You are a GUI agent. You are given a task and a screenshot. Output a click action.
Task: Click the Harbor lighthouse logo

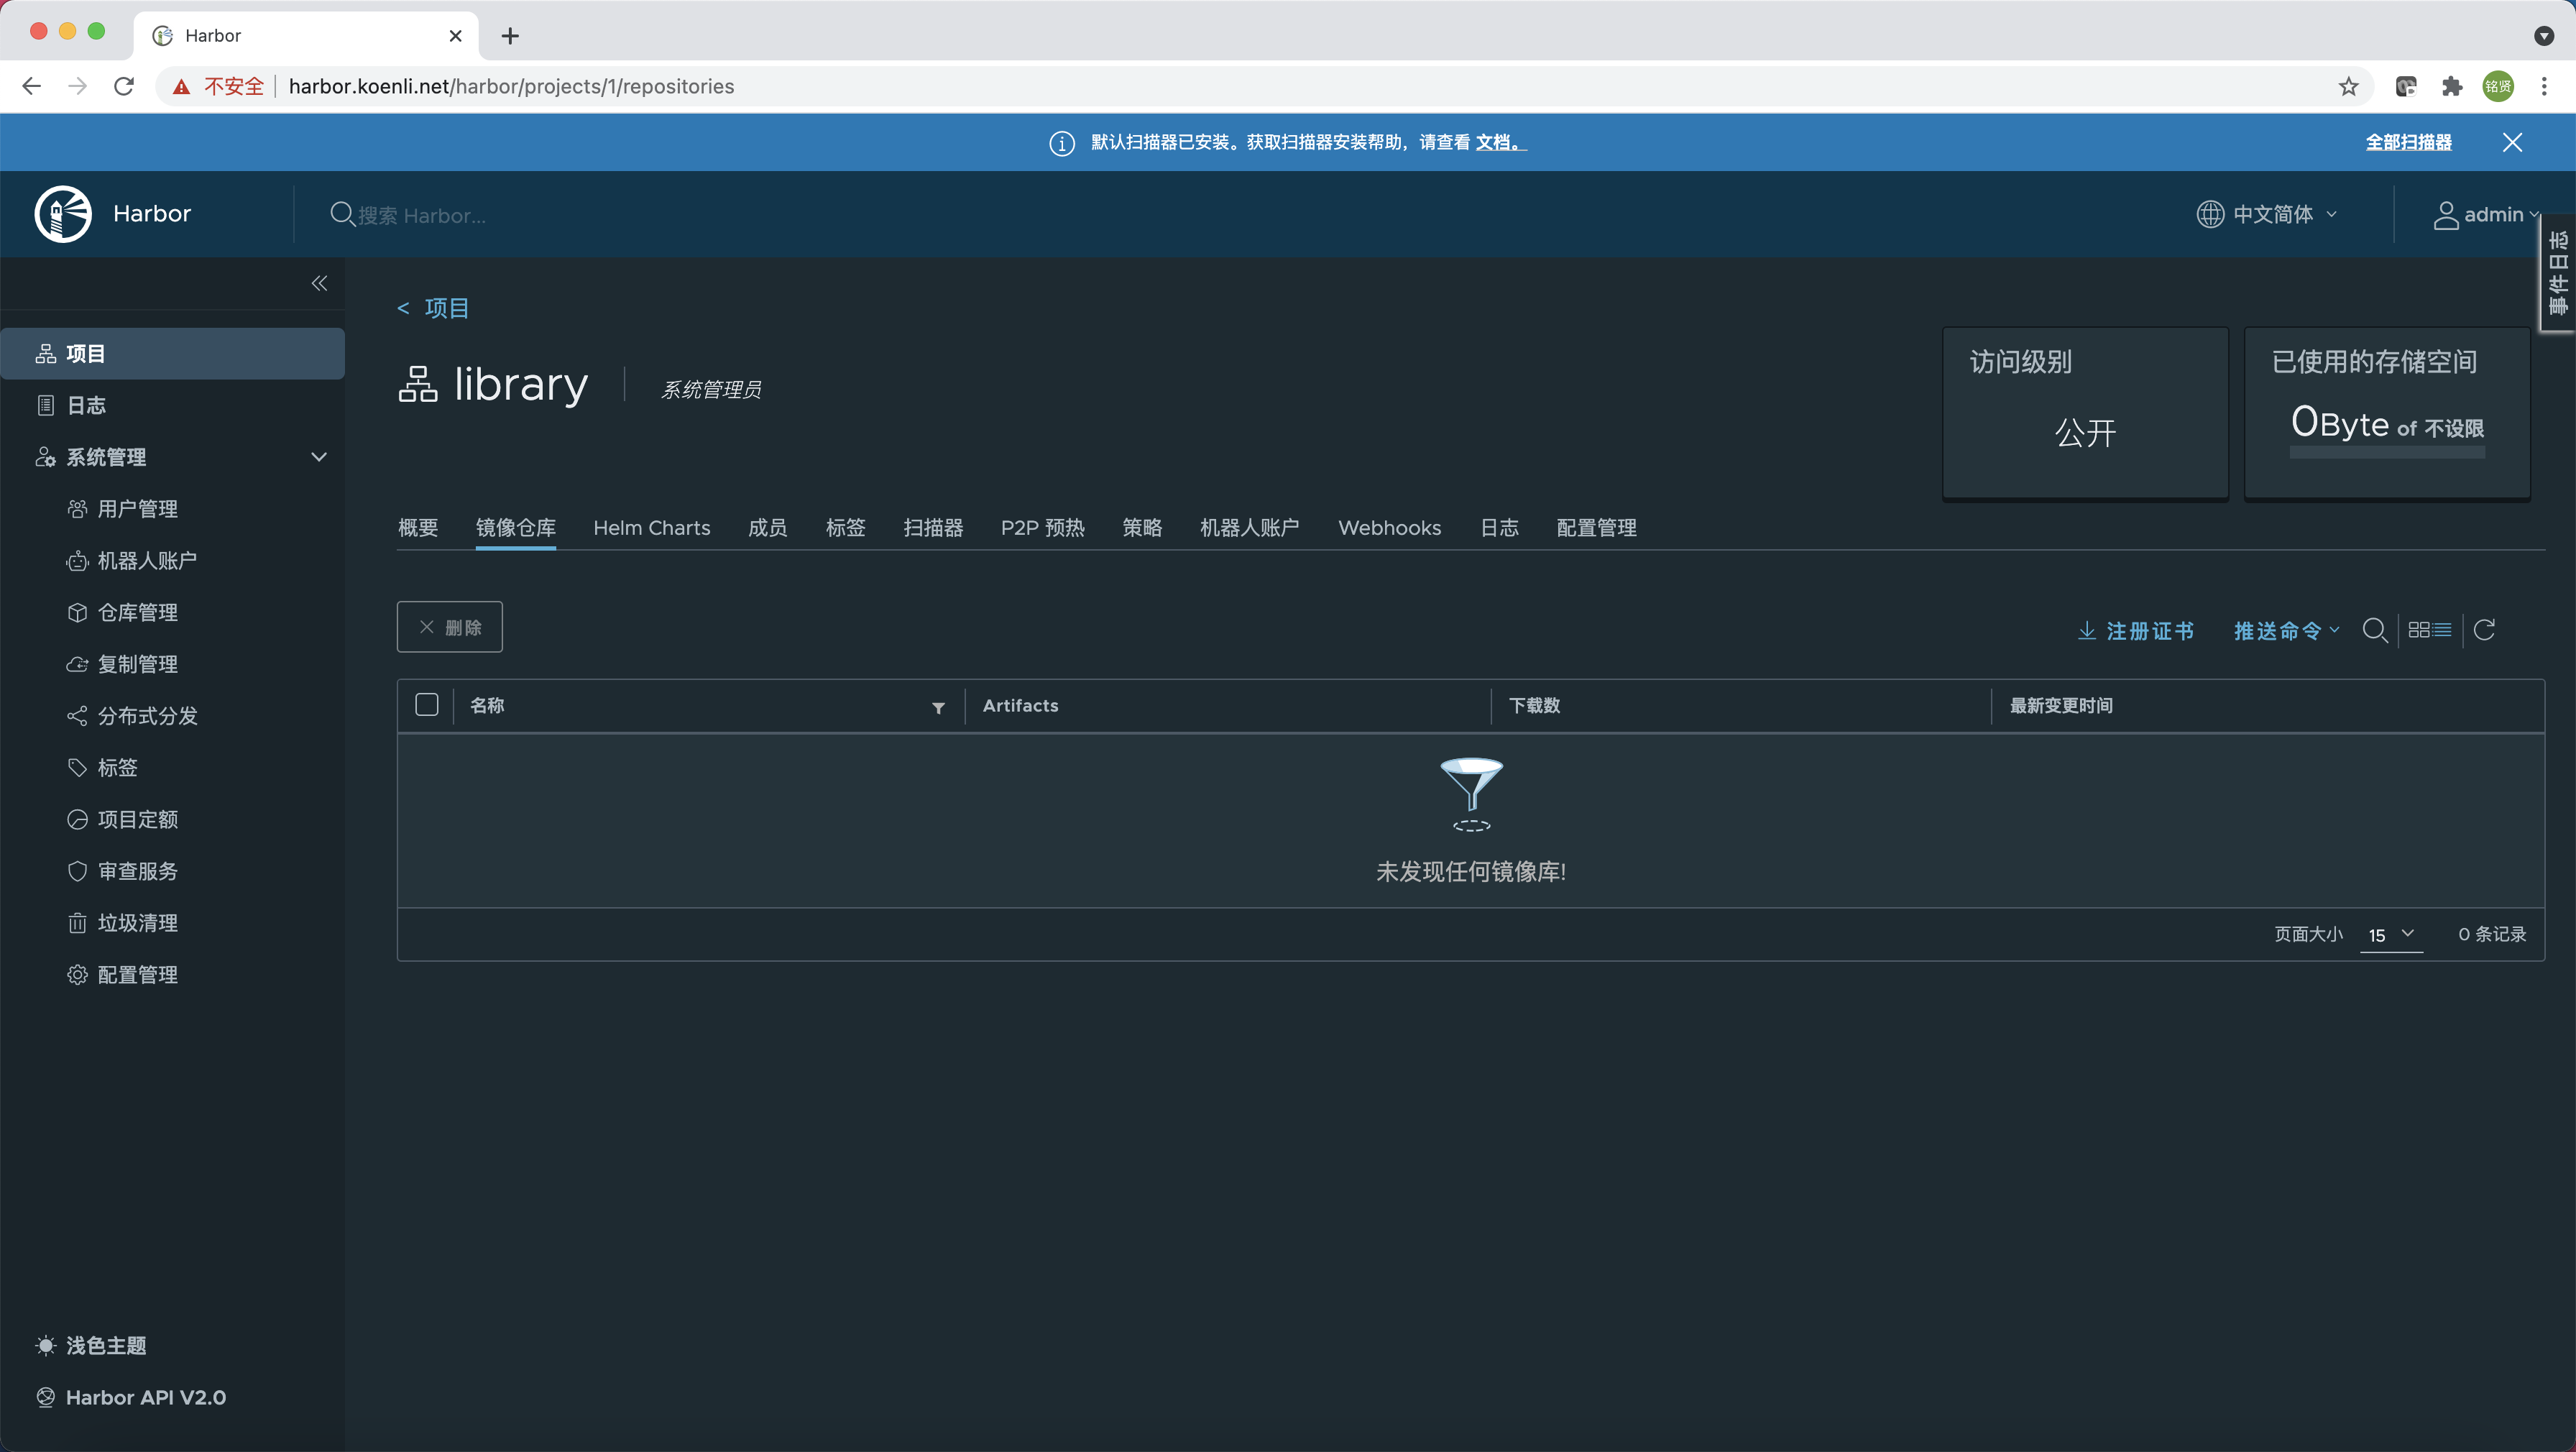(x=63, y=214)
